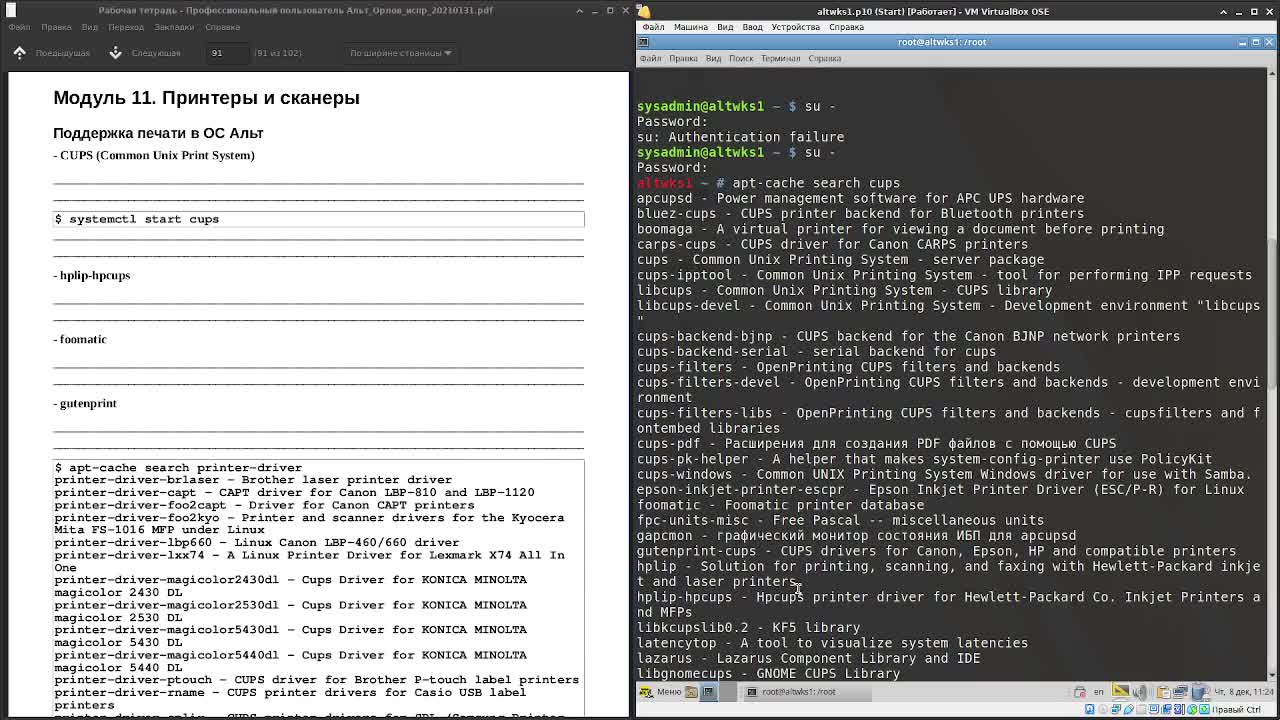
Task: Click su: Authentication failure line
Action: pos(740,137)
